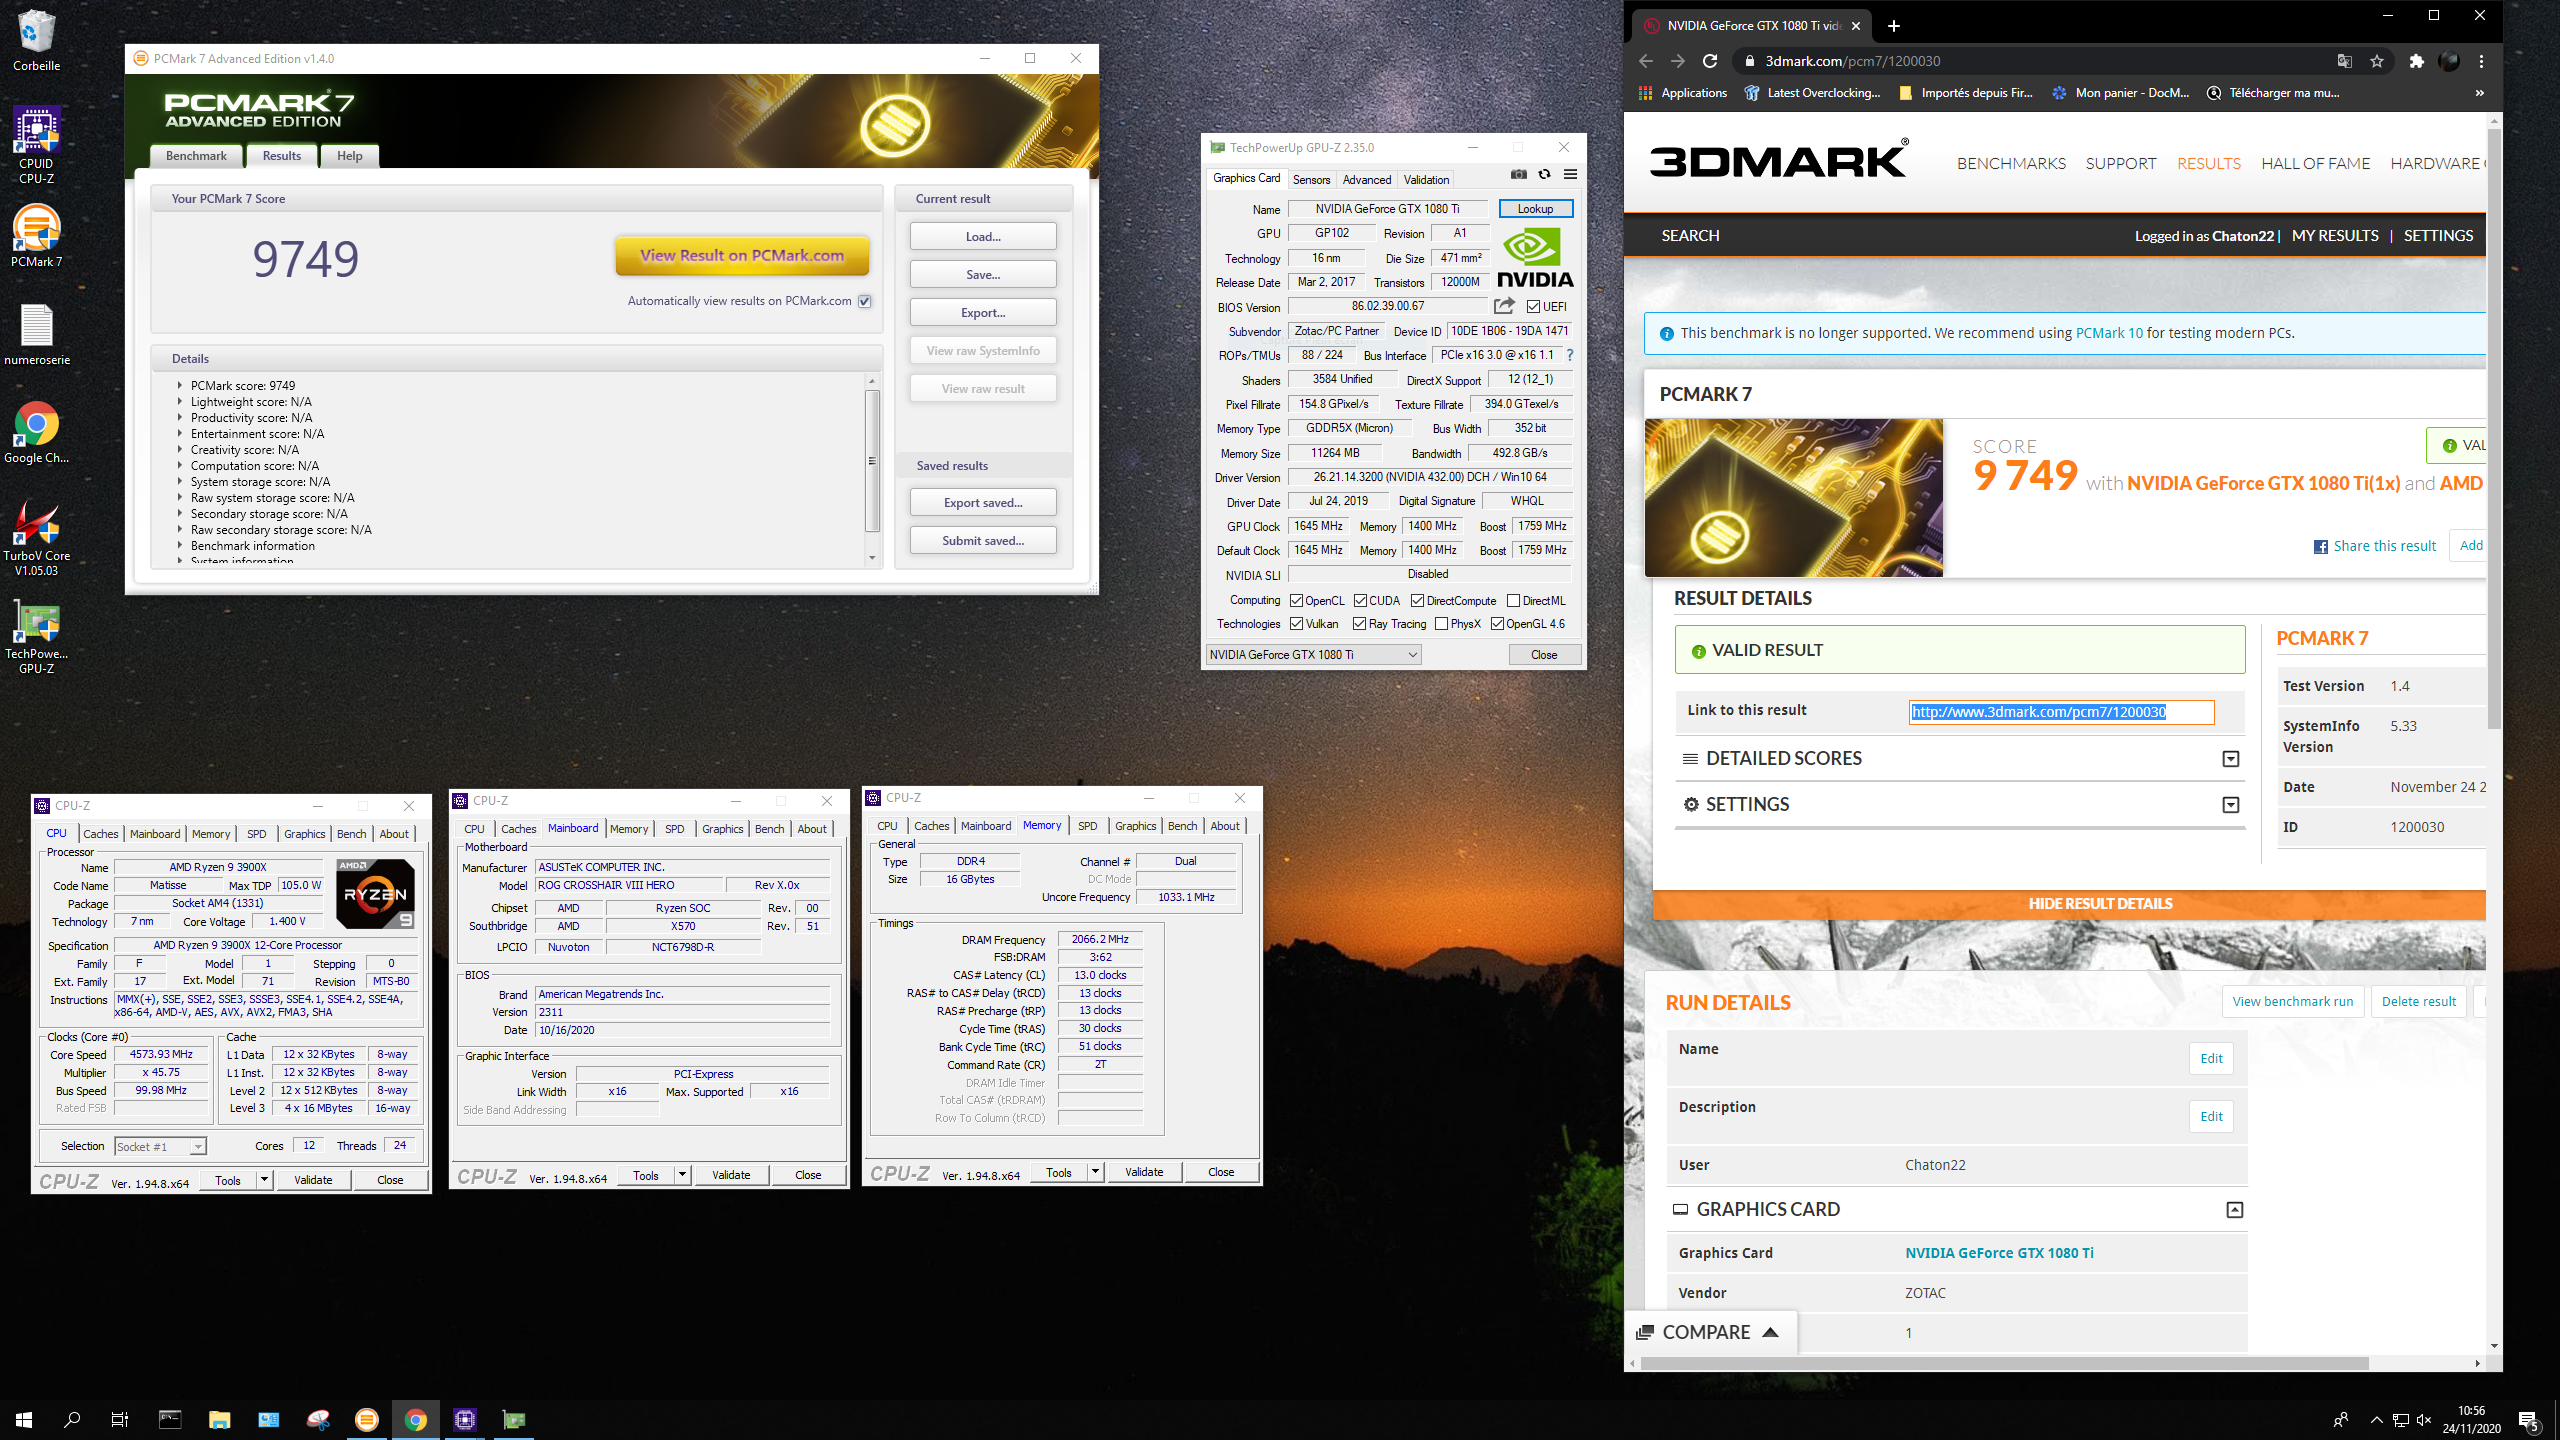
Task: Open the Windows notification center icon
Action: coord(2527,1420)
